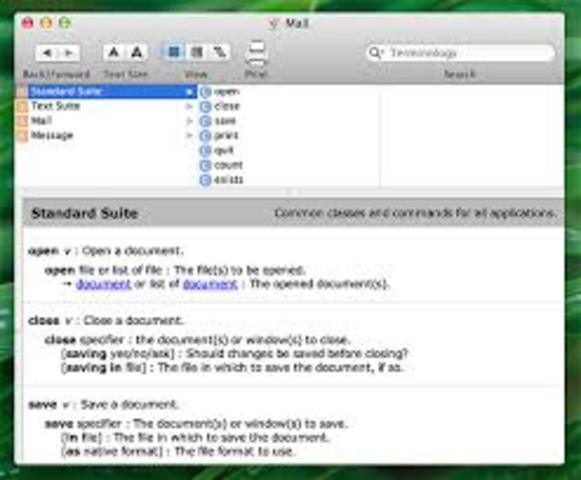Select the count command text
Viewport: 581px width, 480px height.
click(228, 165)
